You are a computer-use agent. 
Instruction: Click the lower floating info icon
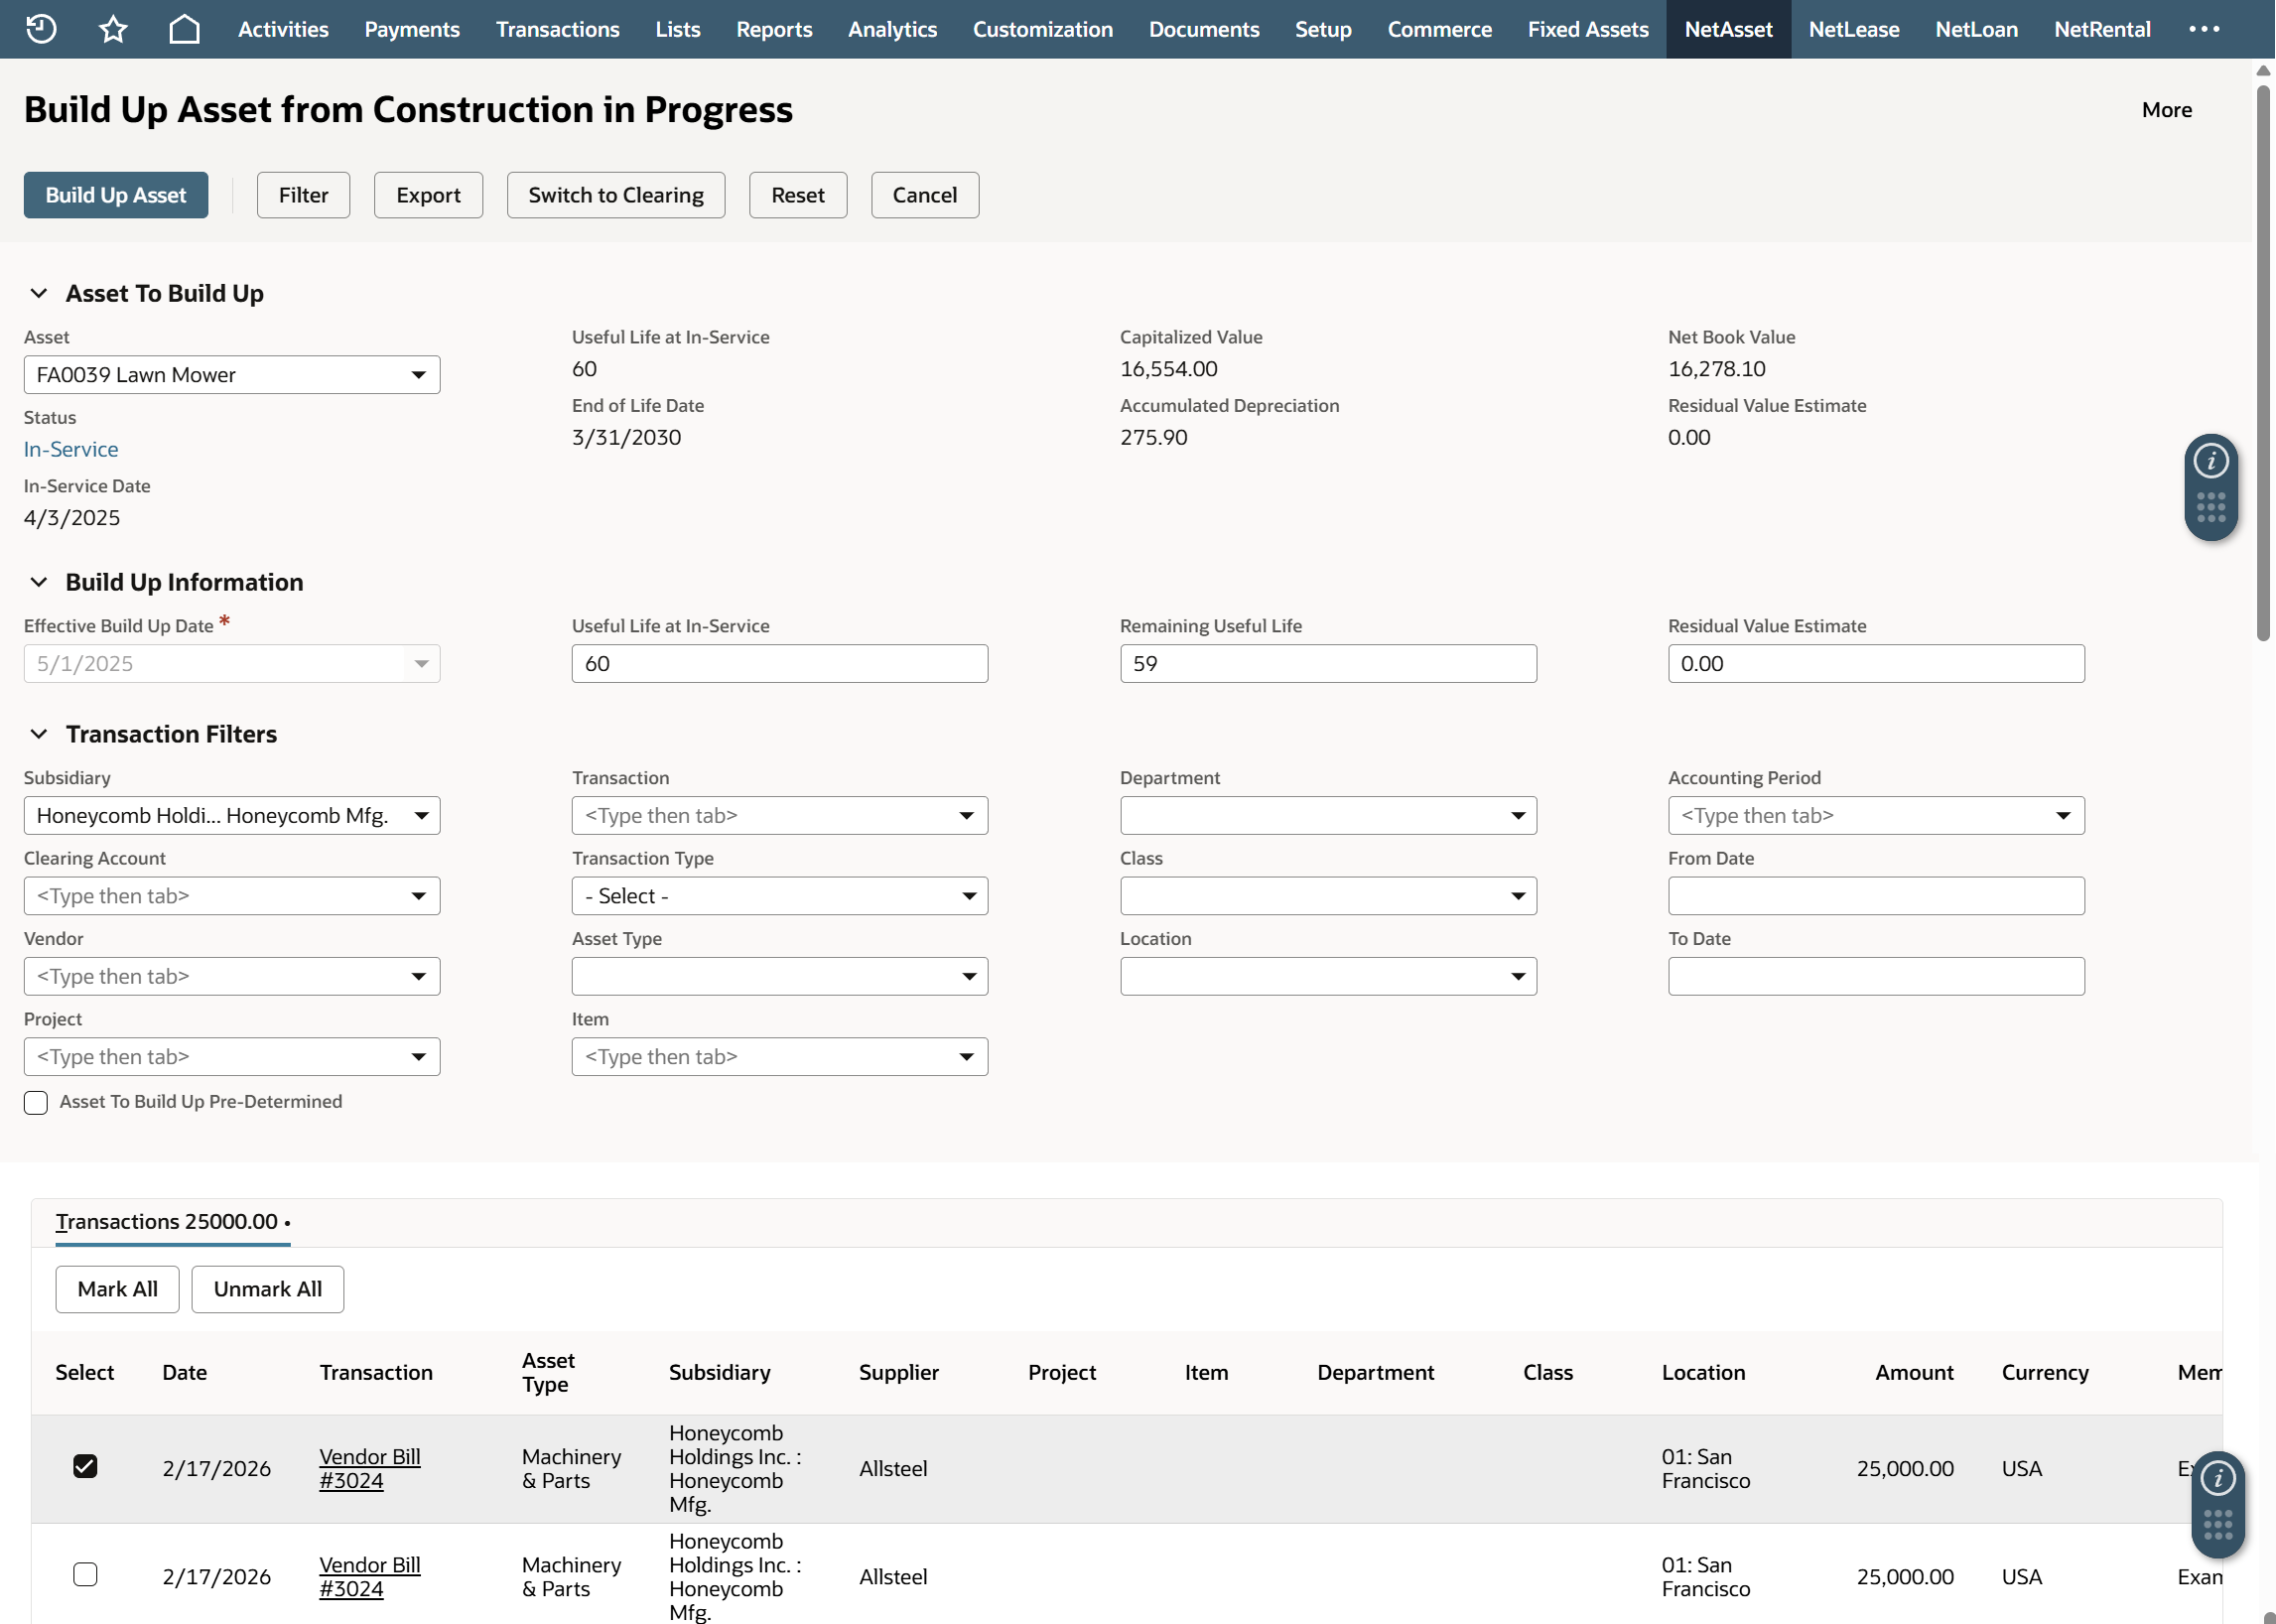coord(2217,1477)
